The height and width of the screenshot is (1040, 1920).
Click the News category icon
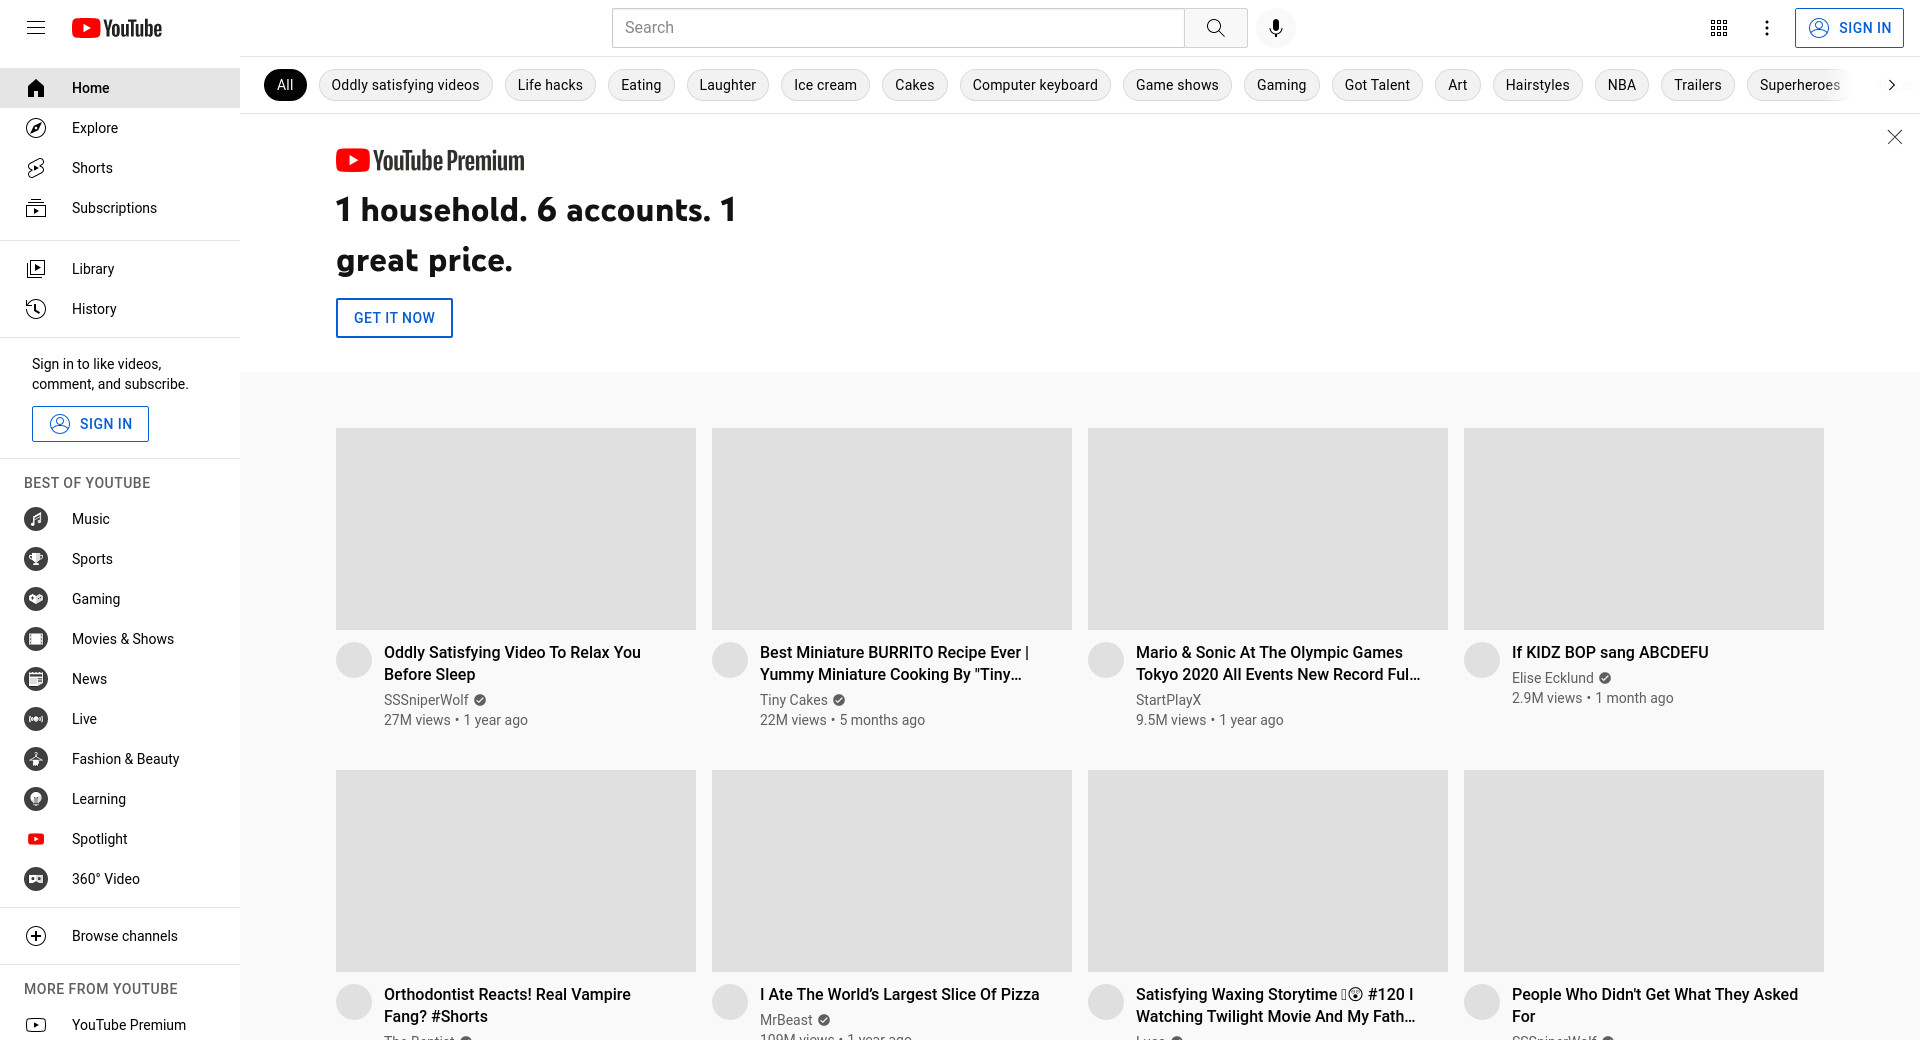coord(36,679)
